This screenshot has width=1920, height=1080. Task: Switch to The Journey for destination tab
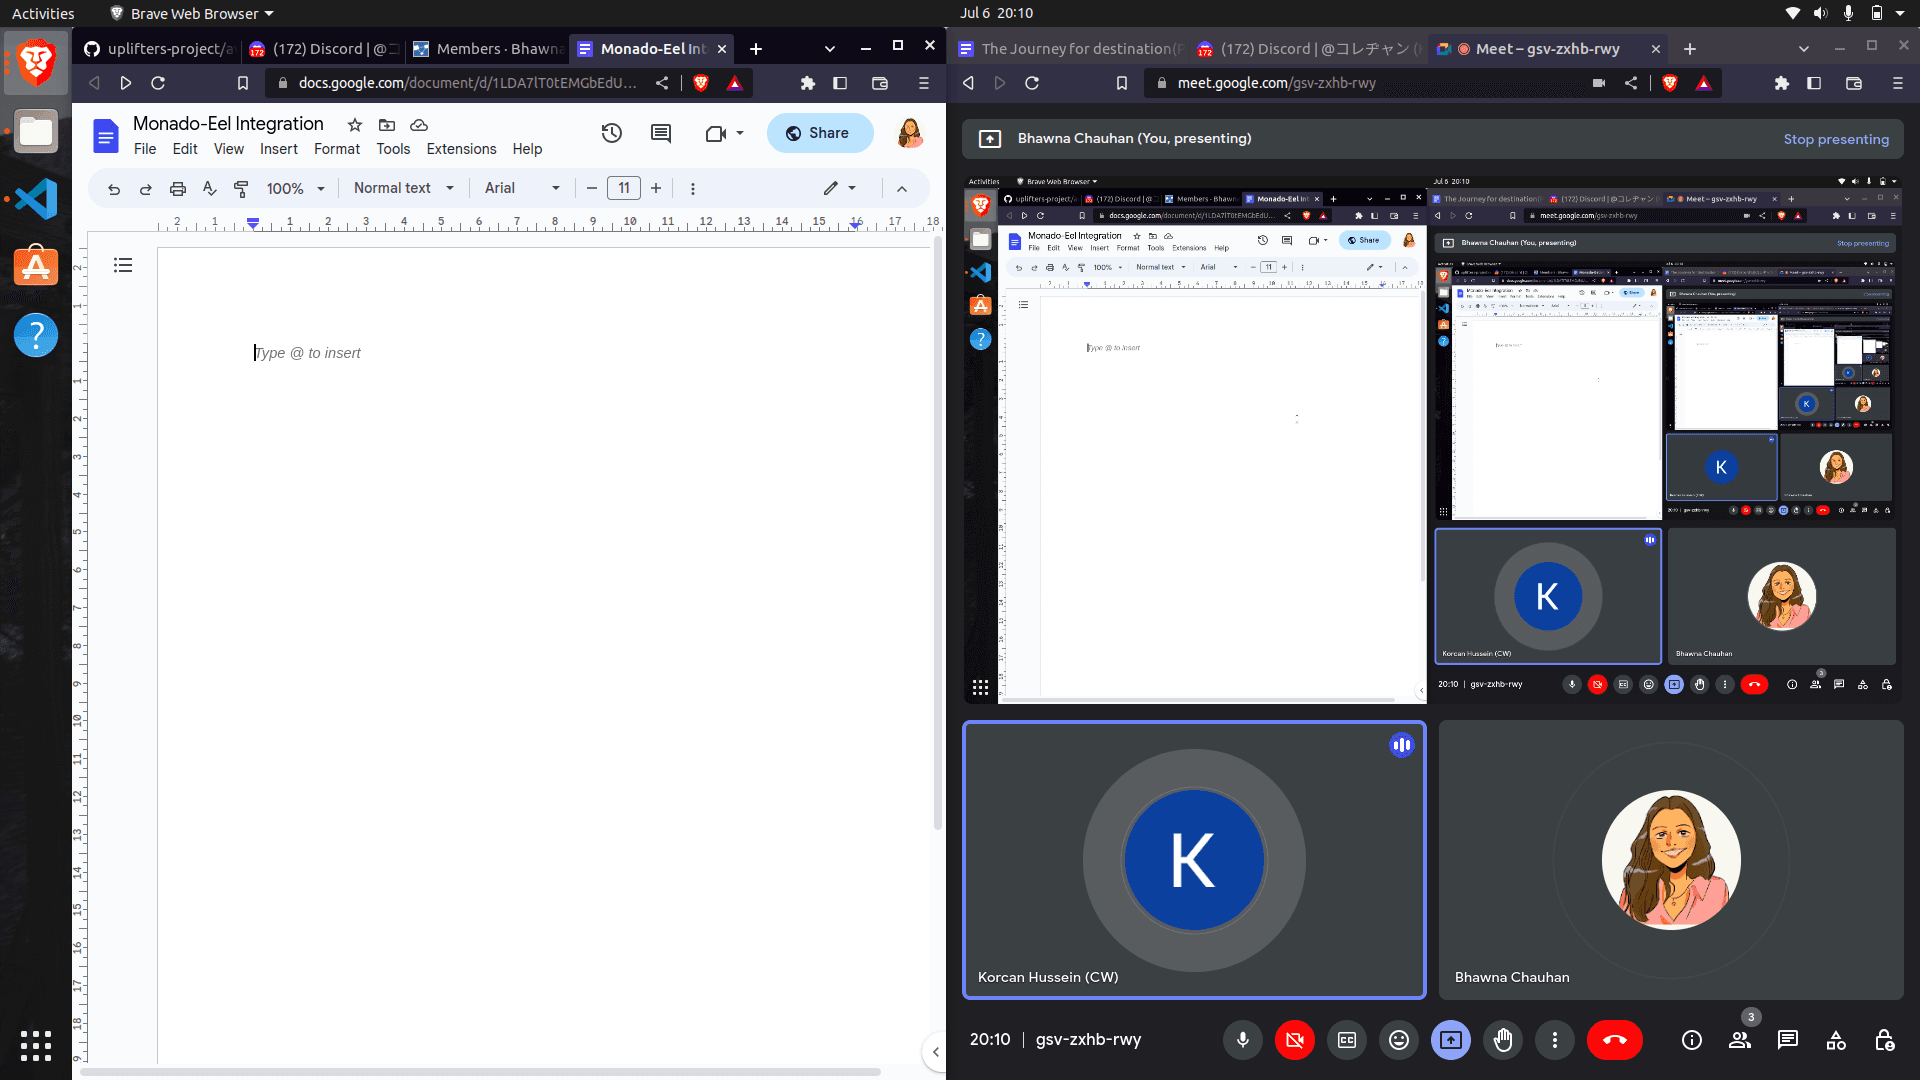[x=1070, y=48]
